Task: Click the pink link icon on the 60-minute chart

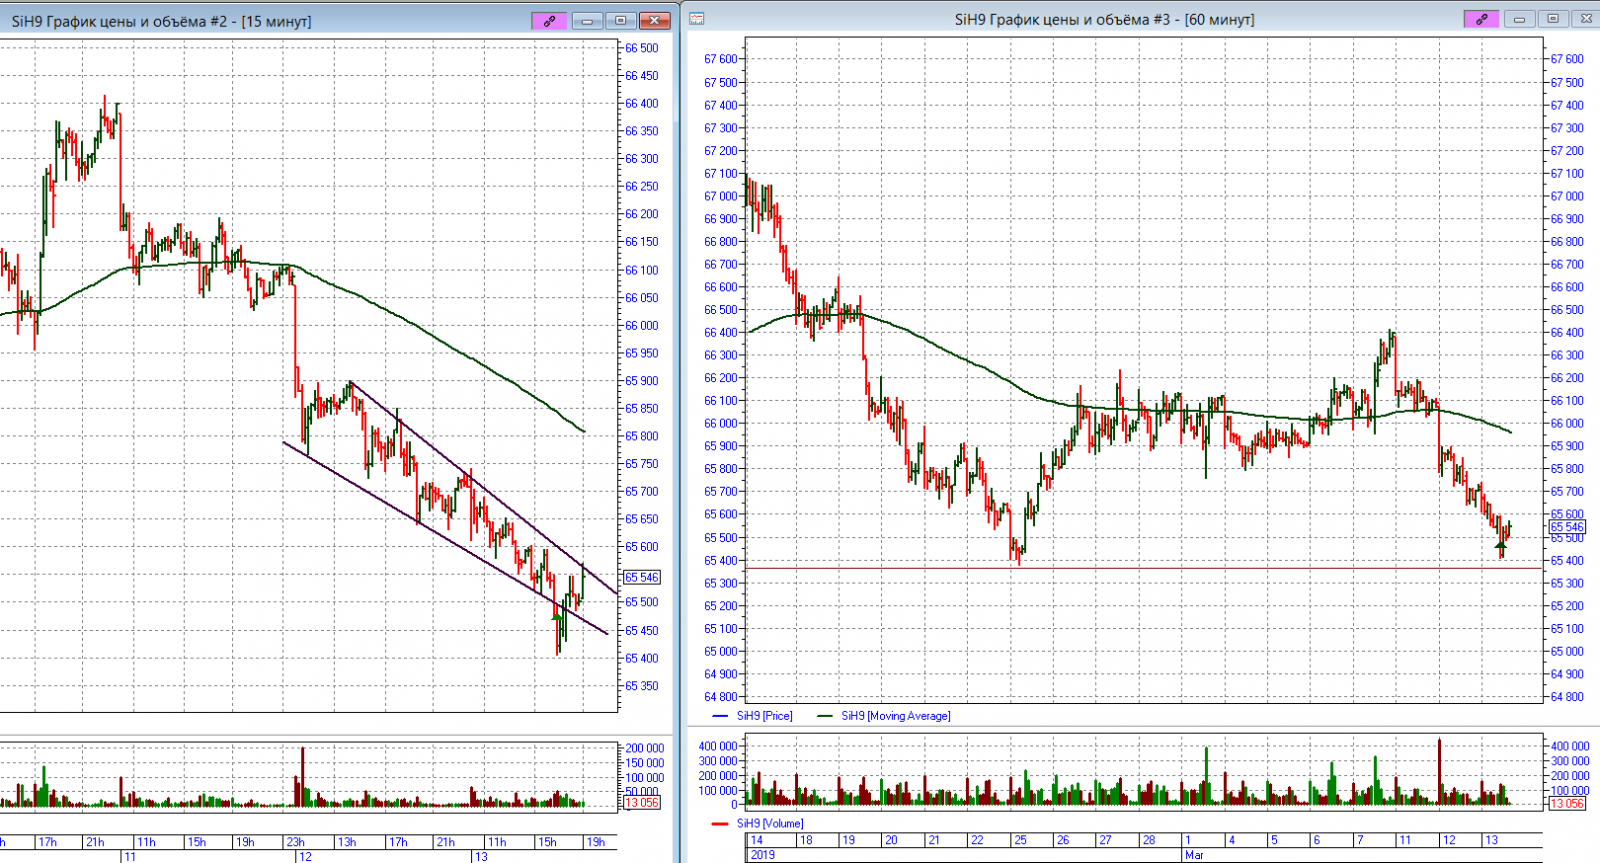Action: pyautogui.click(x=1481, y=19)
